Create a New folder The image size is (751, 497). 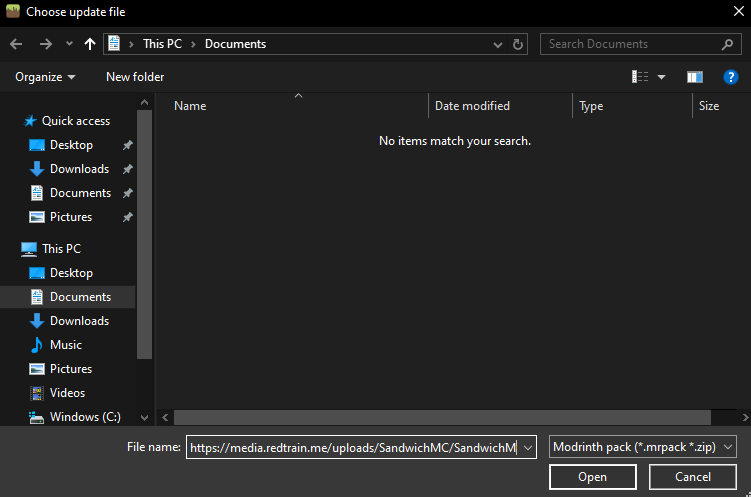(x=135, y=77)
